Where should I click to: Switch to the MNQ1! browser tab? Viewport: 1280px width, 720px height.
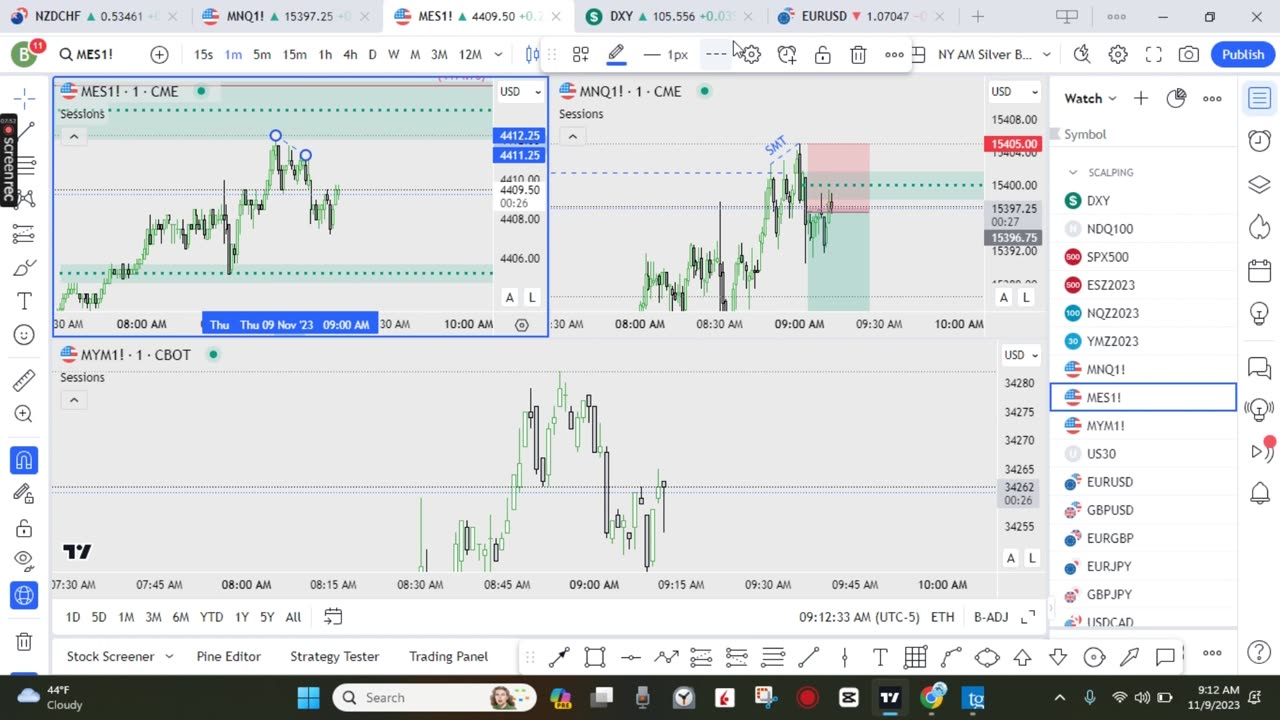pos(287,16)
